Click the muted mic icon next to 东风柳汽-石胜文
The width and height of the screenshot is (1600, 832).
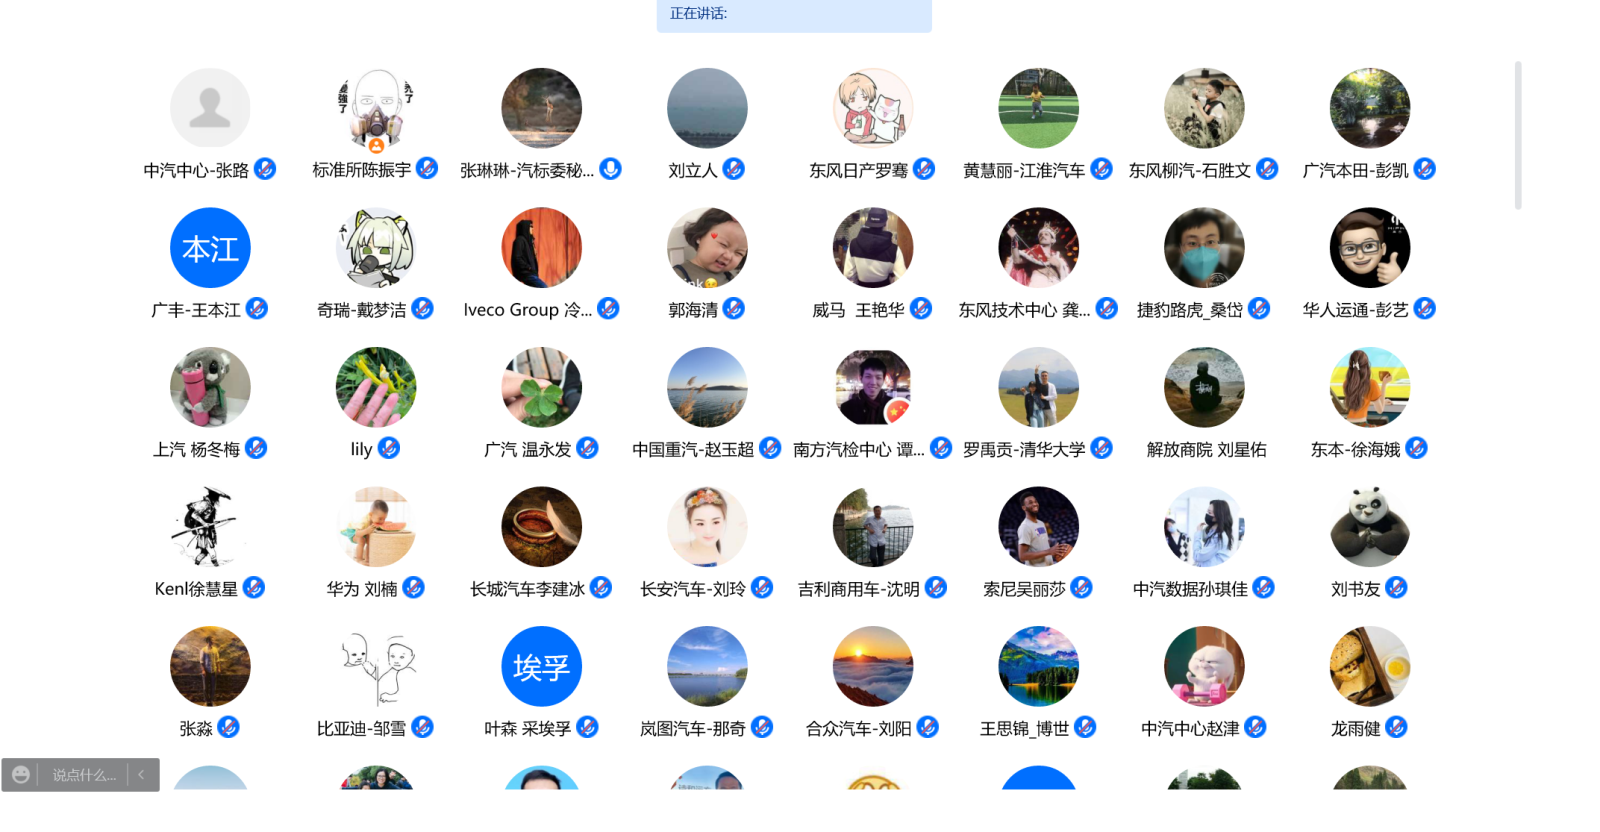1267,169
